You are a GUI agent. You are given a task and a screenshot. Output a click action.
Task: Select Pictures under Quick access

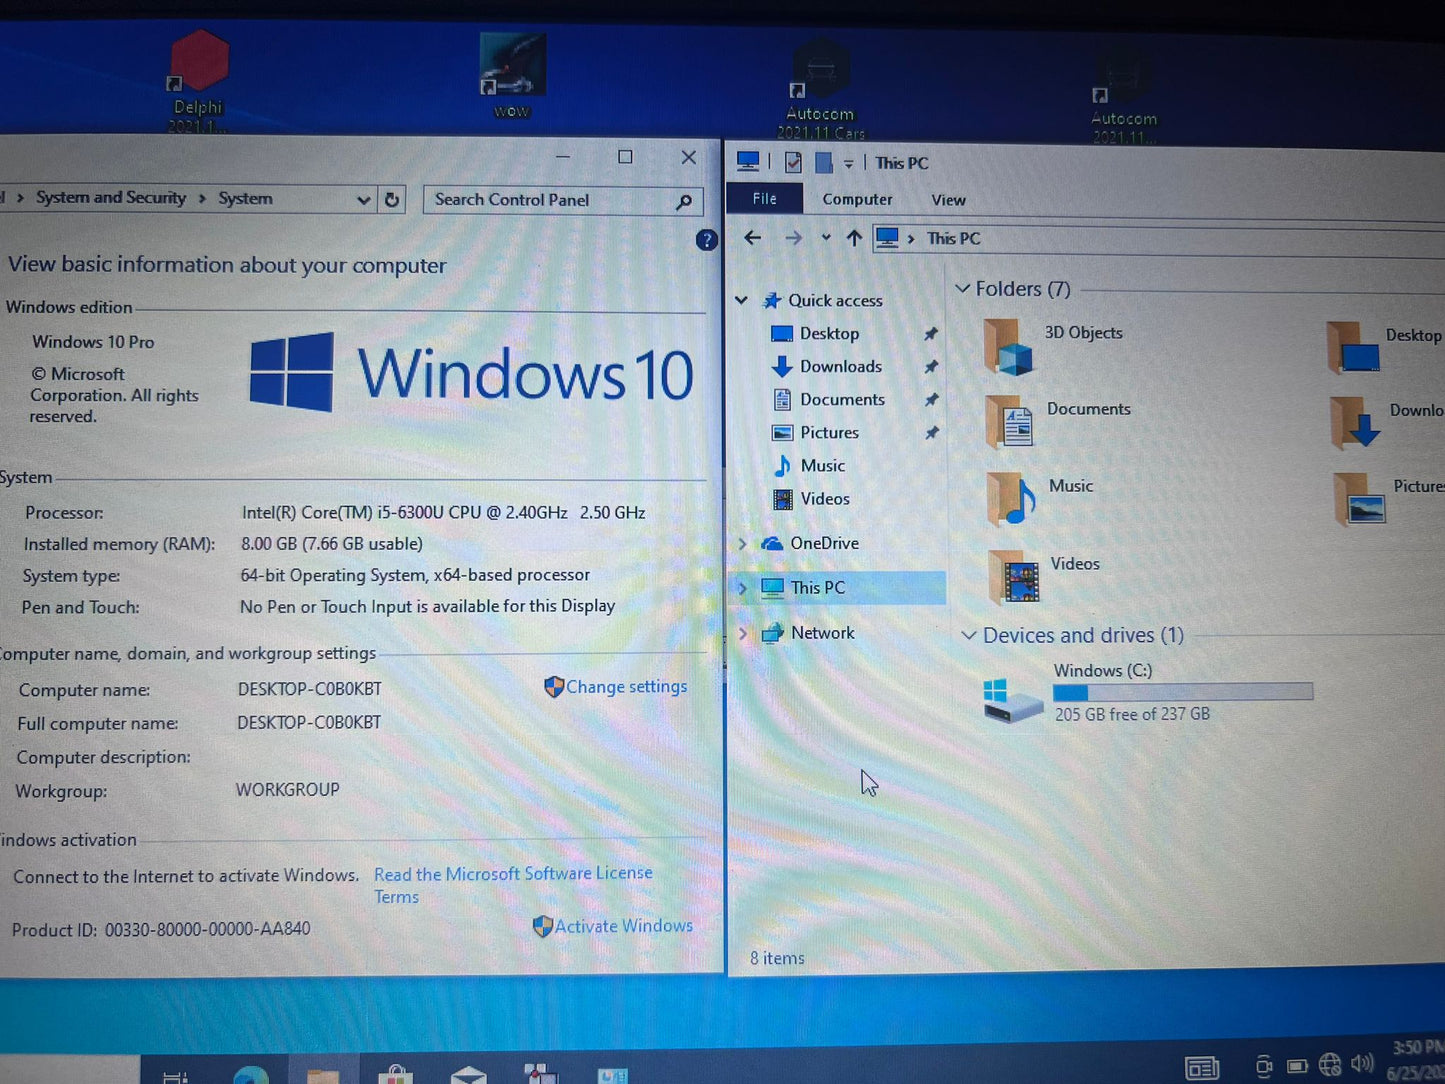[x=829, y=433]
